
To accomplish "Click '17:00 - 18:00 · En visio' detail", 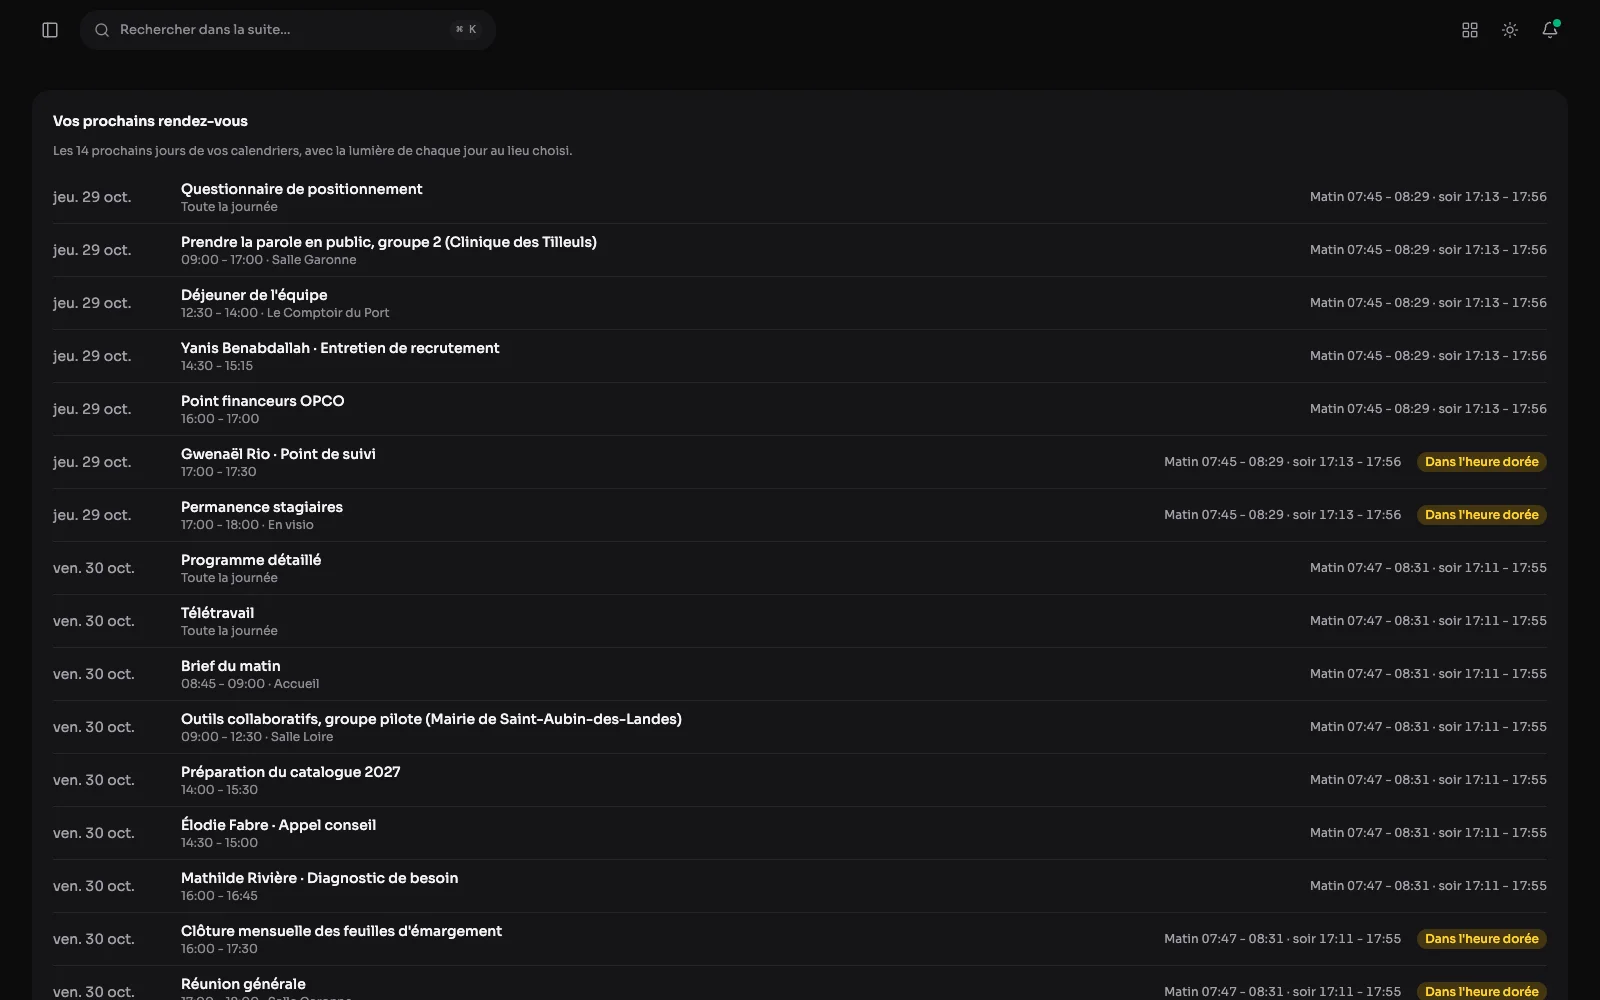I will pos(247,525).
